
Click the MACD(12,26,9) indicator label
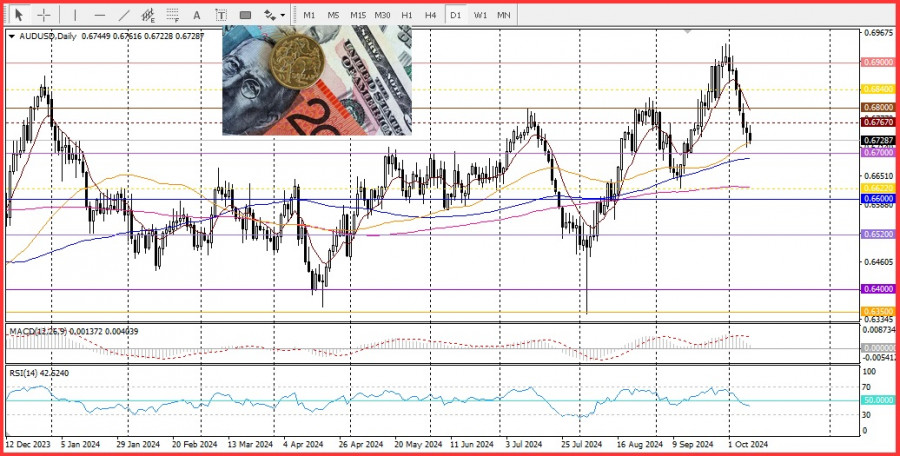pyautogui.click(x=38, y=331)
